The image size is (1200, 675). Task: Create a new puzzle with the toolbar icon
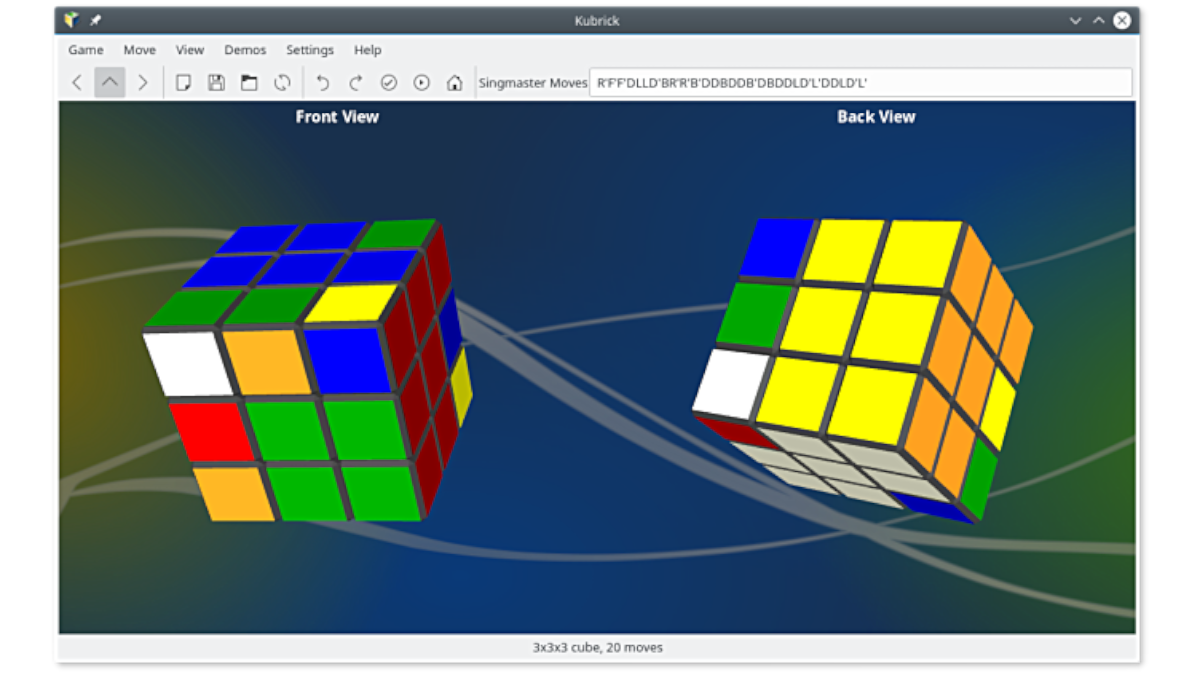183,82
